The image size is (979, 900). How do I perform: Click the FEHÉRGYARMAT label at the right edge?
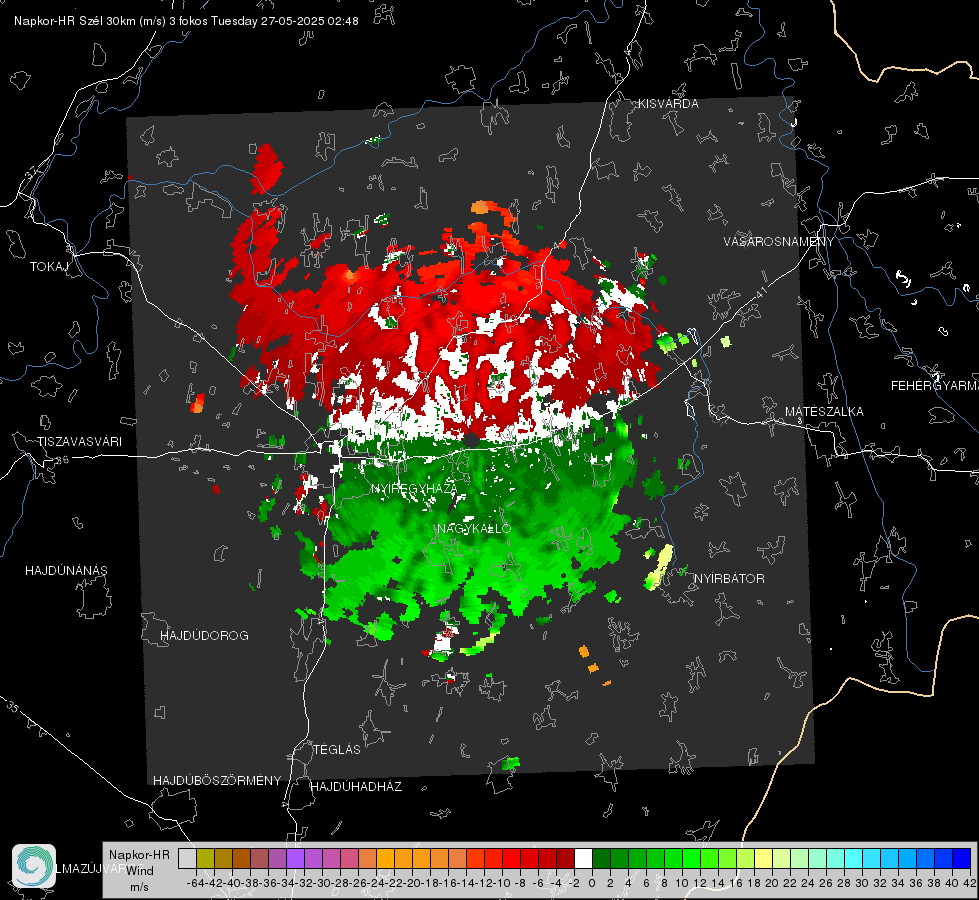(934, 385)
